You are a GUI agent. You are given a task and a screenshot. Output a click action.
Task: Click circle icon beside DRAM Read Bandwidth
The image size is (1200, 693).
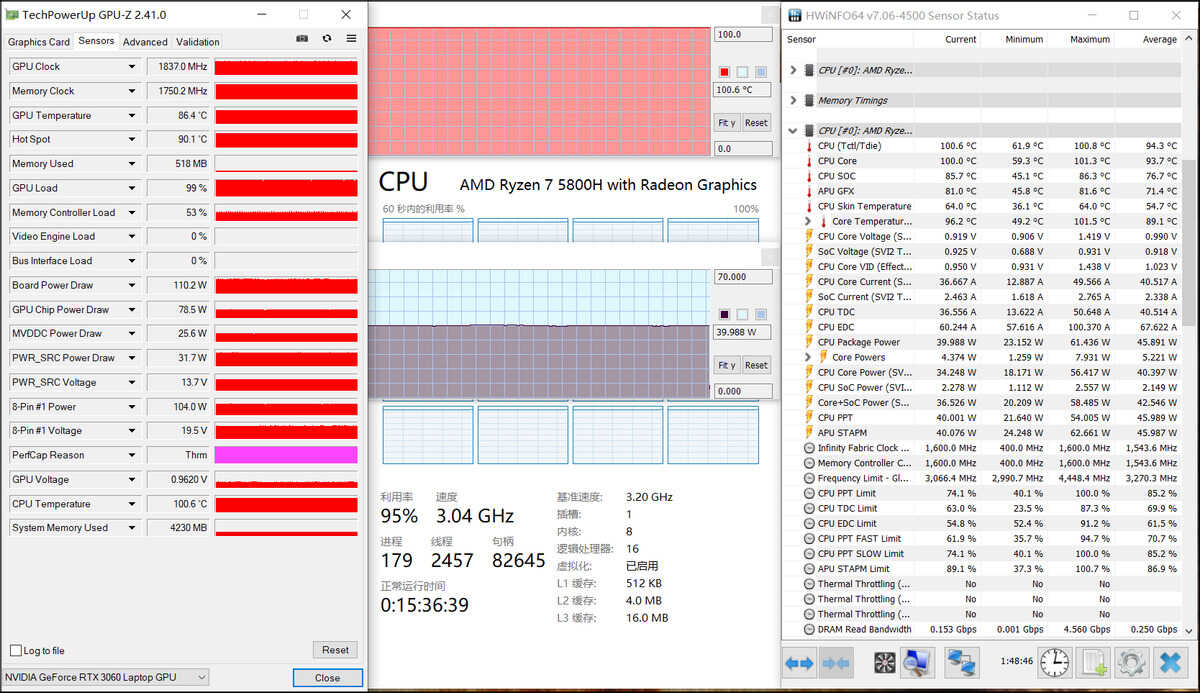[809, 630]
